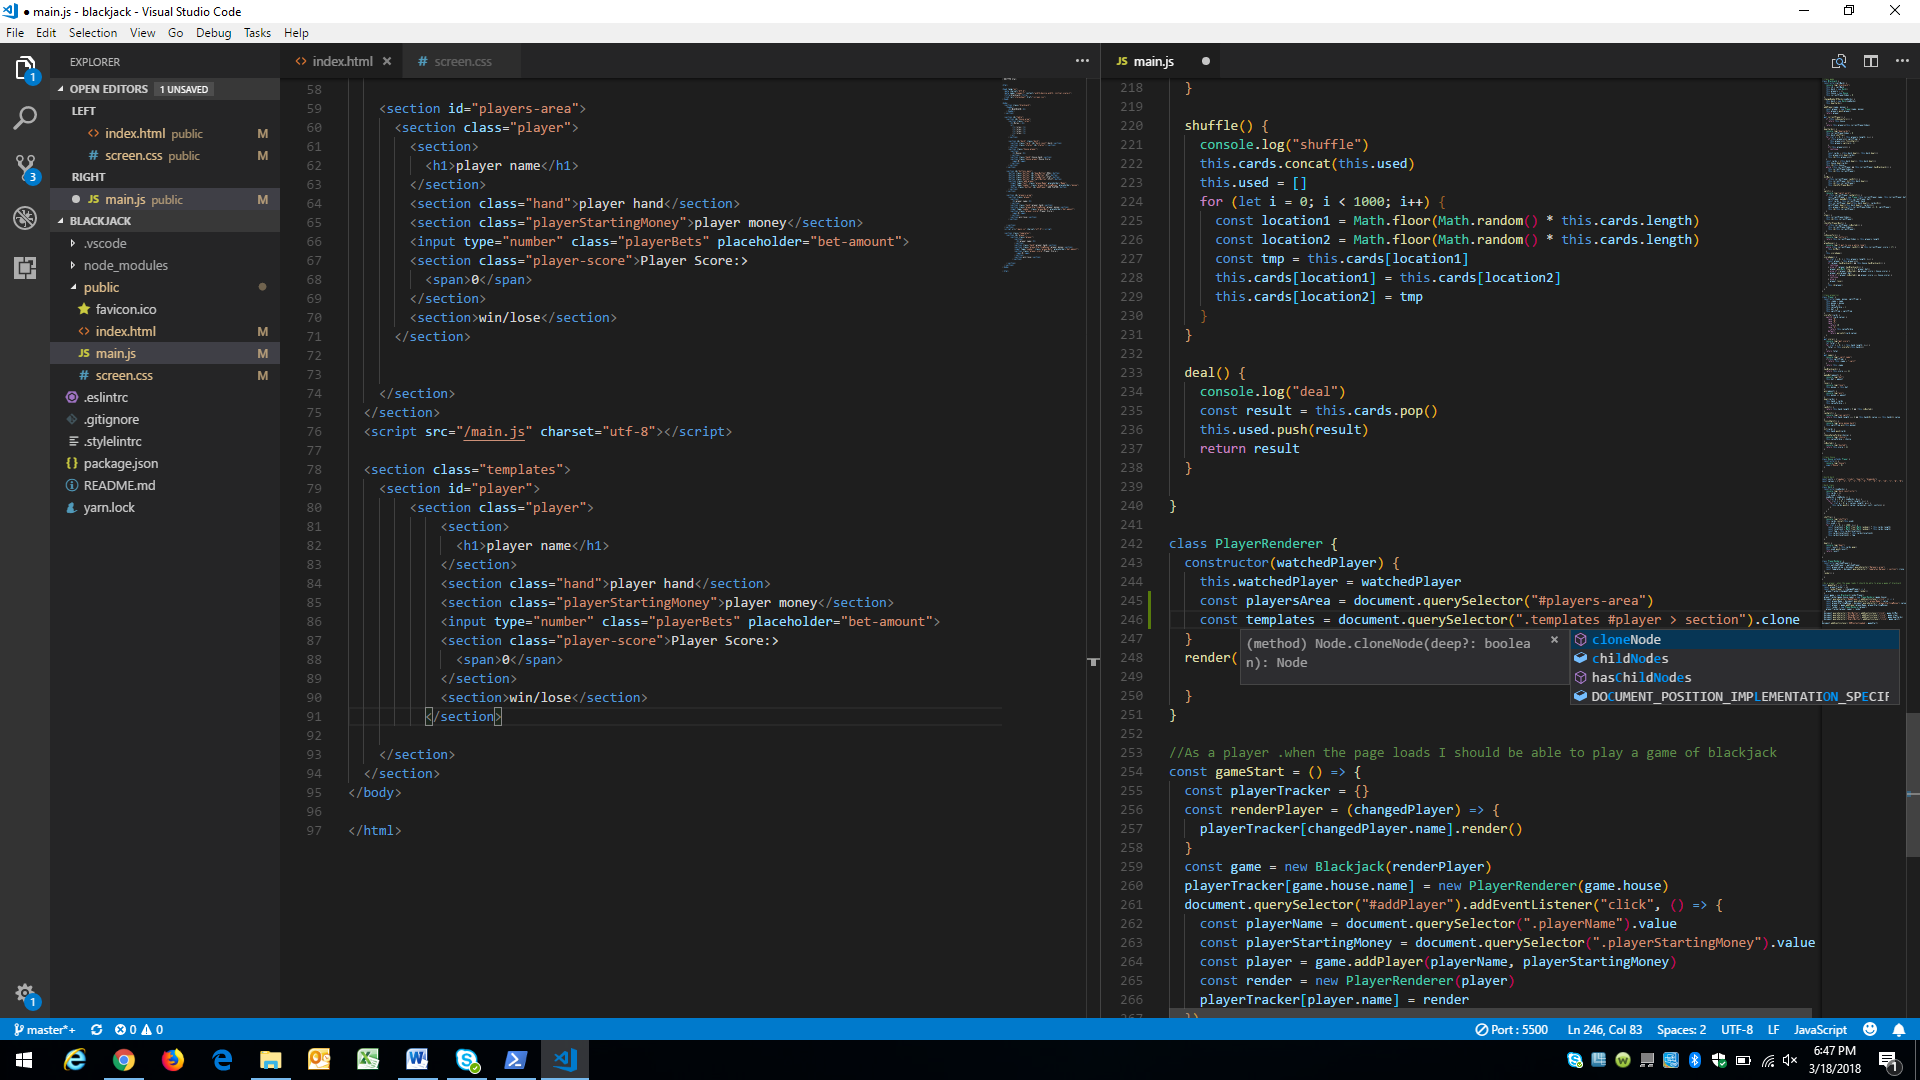This screenshot has height=1080, width=1920.
Task: Open File Explorer from the taskbar
Action: [271, 1060]
